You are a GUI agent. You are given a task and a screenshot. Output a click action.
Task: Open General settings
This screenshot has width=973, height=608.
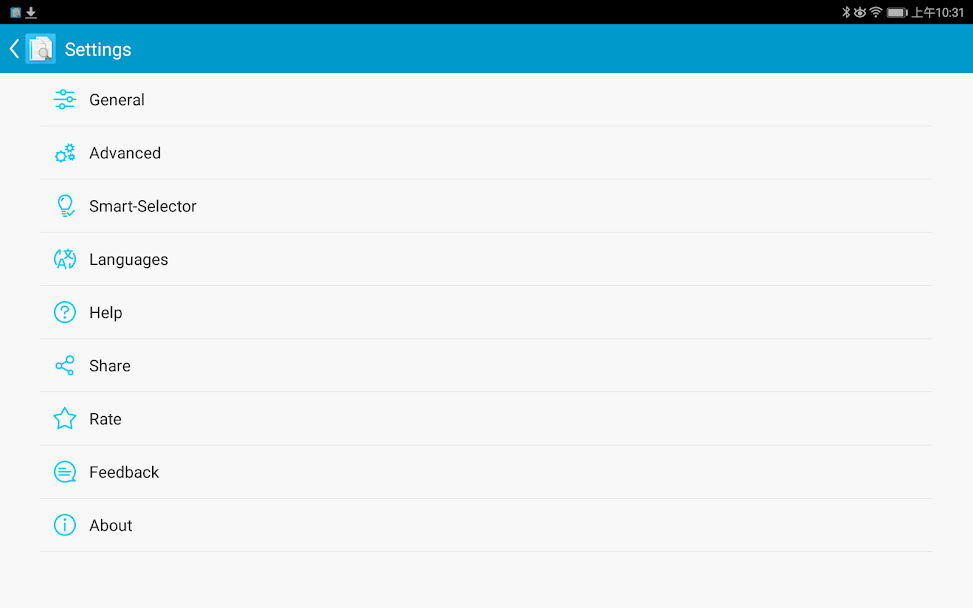[117, 100]
